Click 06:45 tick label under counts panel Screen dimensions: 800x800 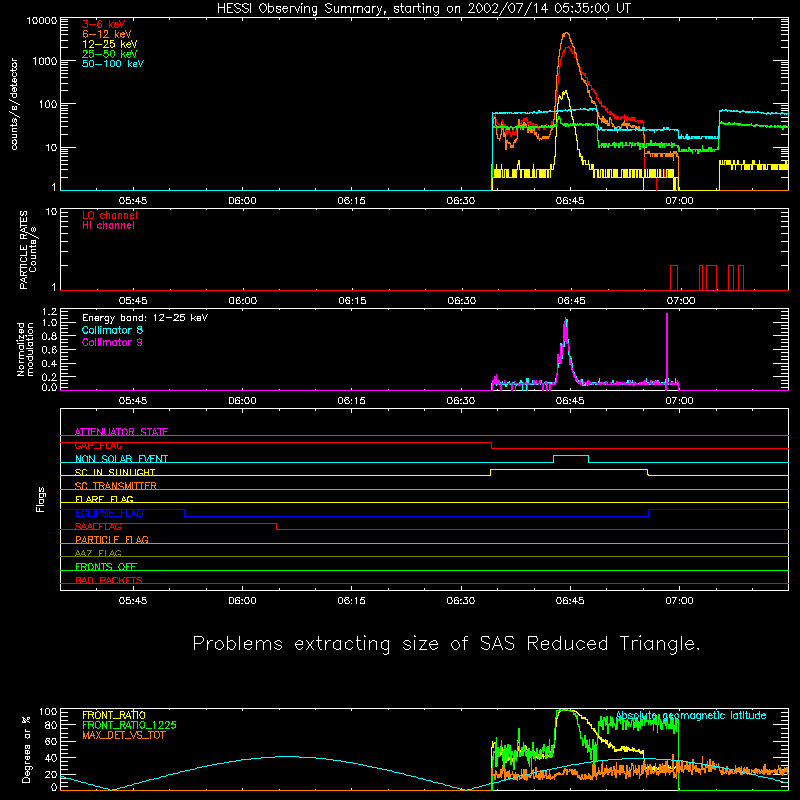pyautogui.click(x=570, y=201)
